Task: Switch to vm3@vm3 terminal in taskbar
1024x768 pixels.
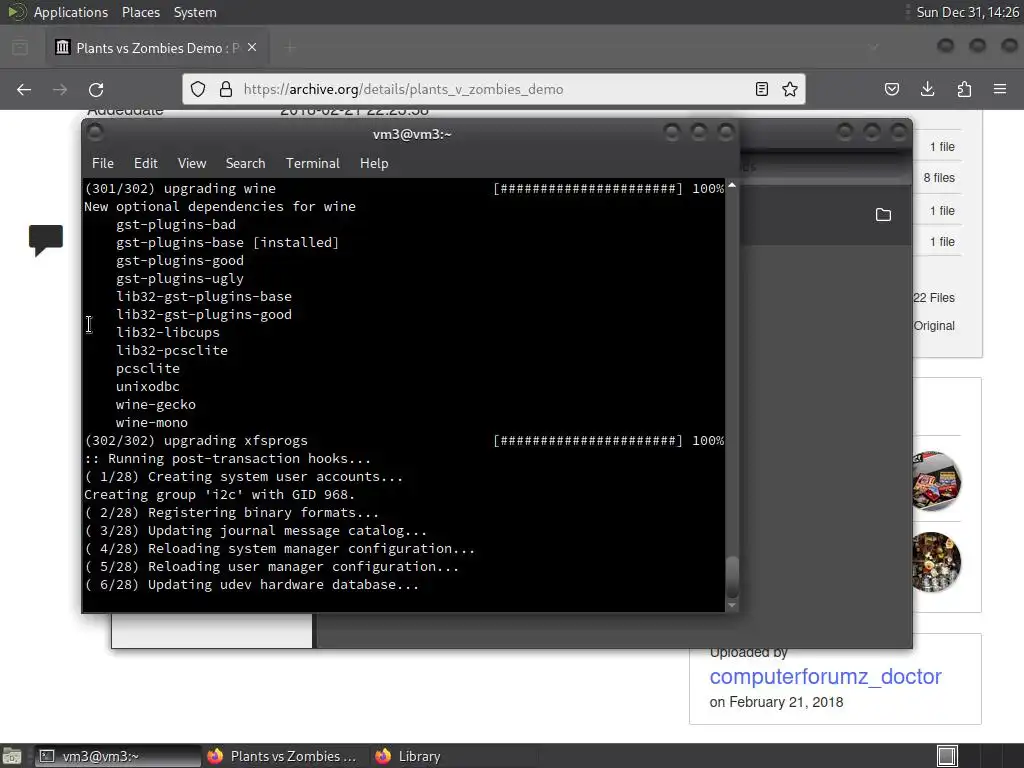Action: click(118, 756)
